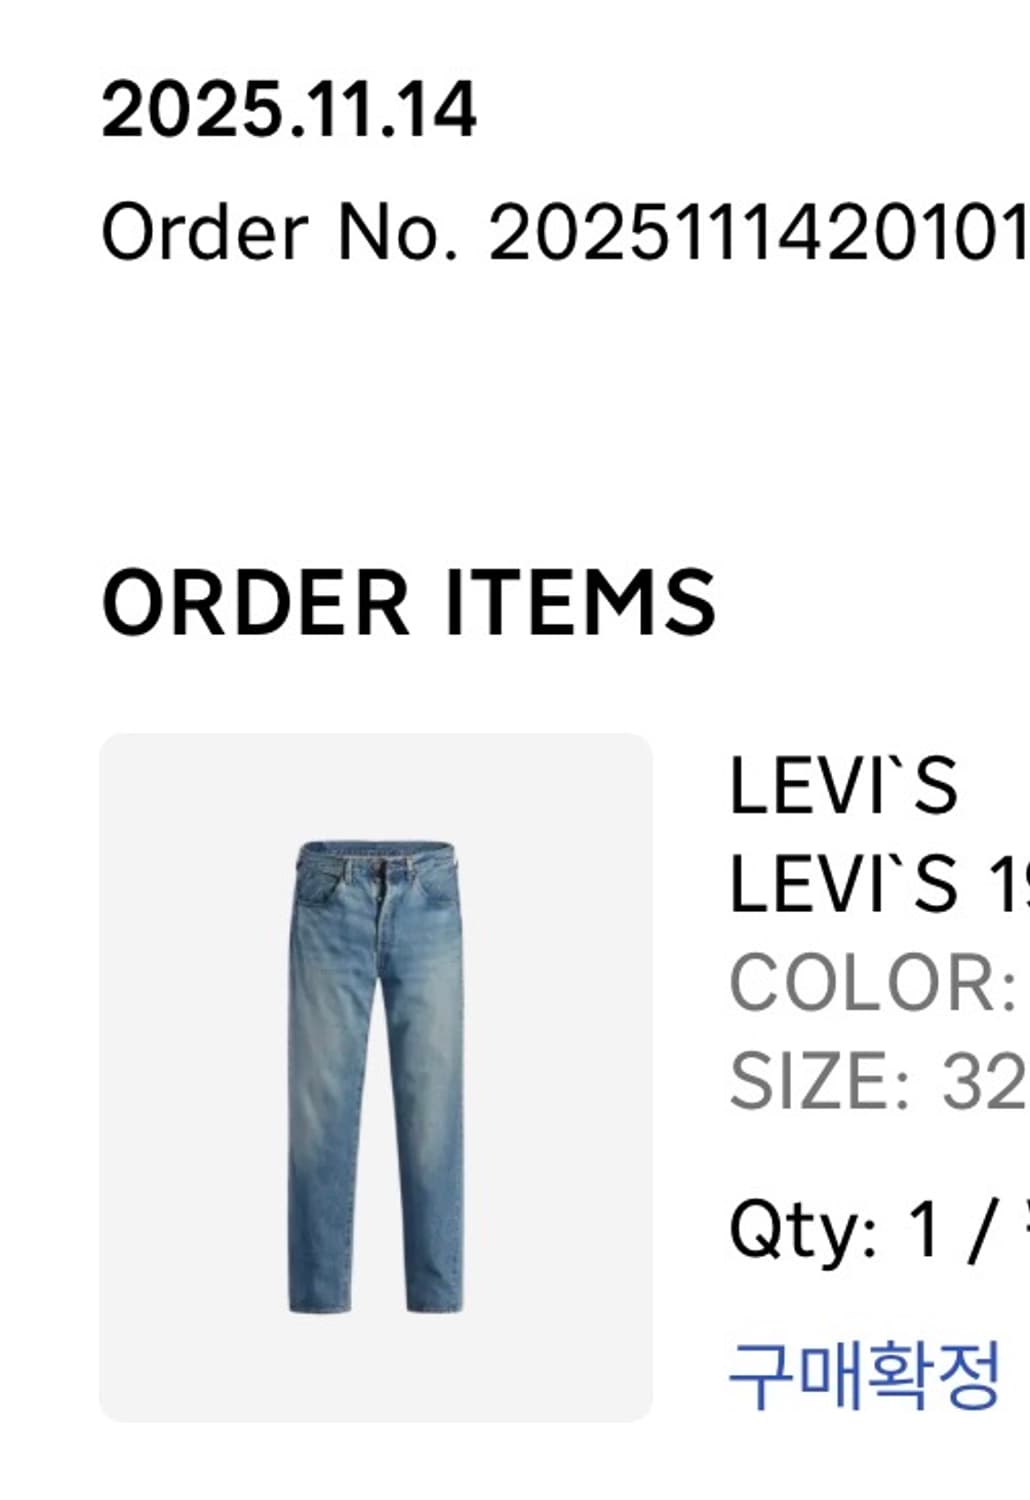Select the LEVI`S brand name
This screenshot has height=1500, width=1030.
click(844, 786)
